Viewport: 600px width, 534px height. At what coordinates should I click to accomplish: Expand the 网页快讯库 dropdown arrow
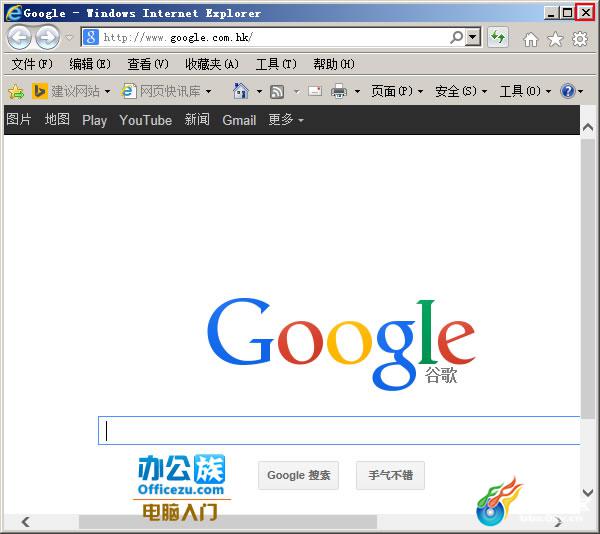(x=208, y=91)
